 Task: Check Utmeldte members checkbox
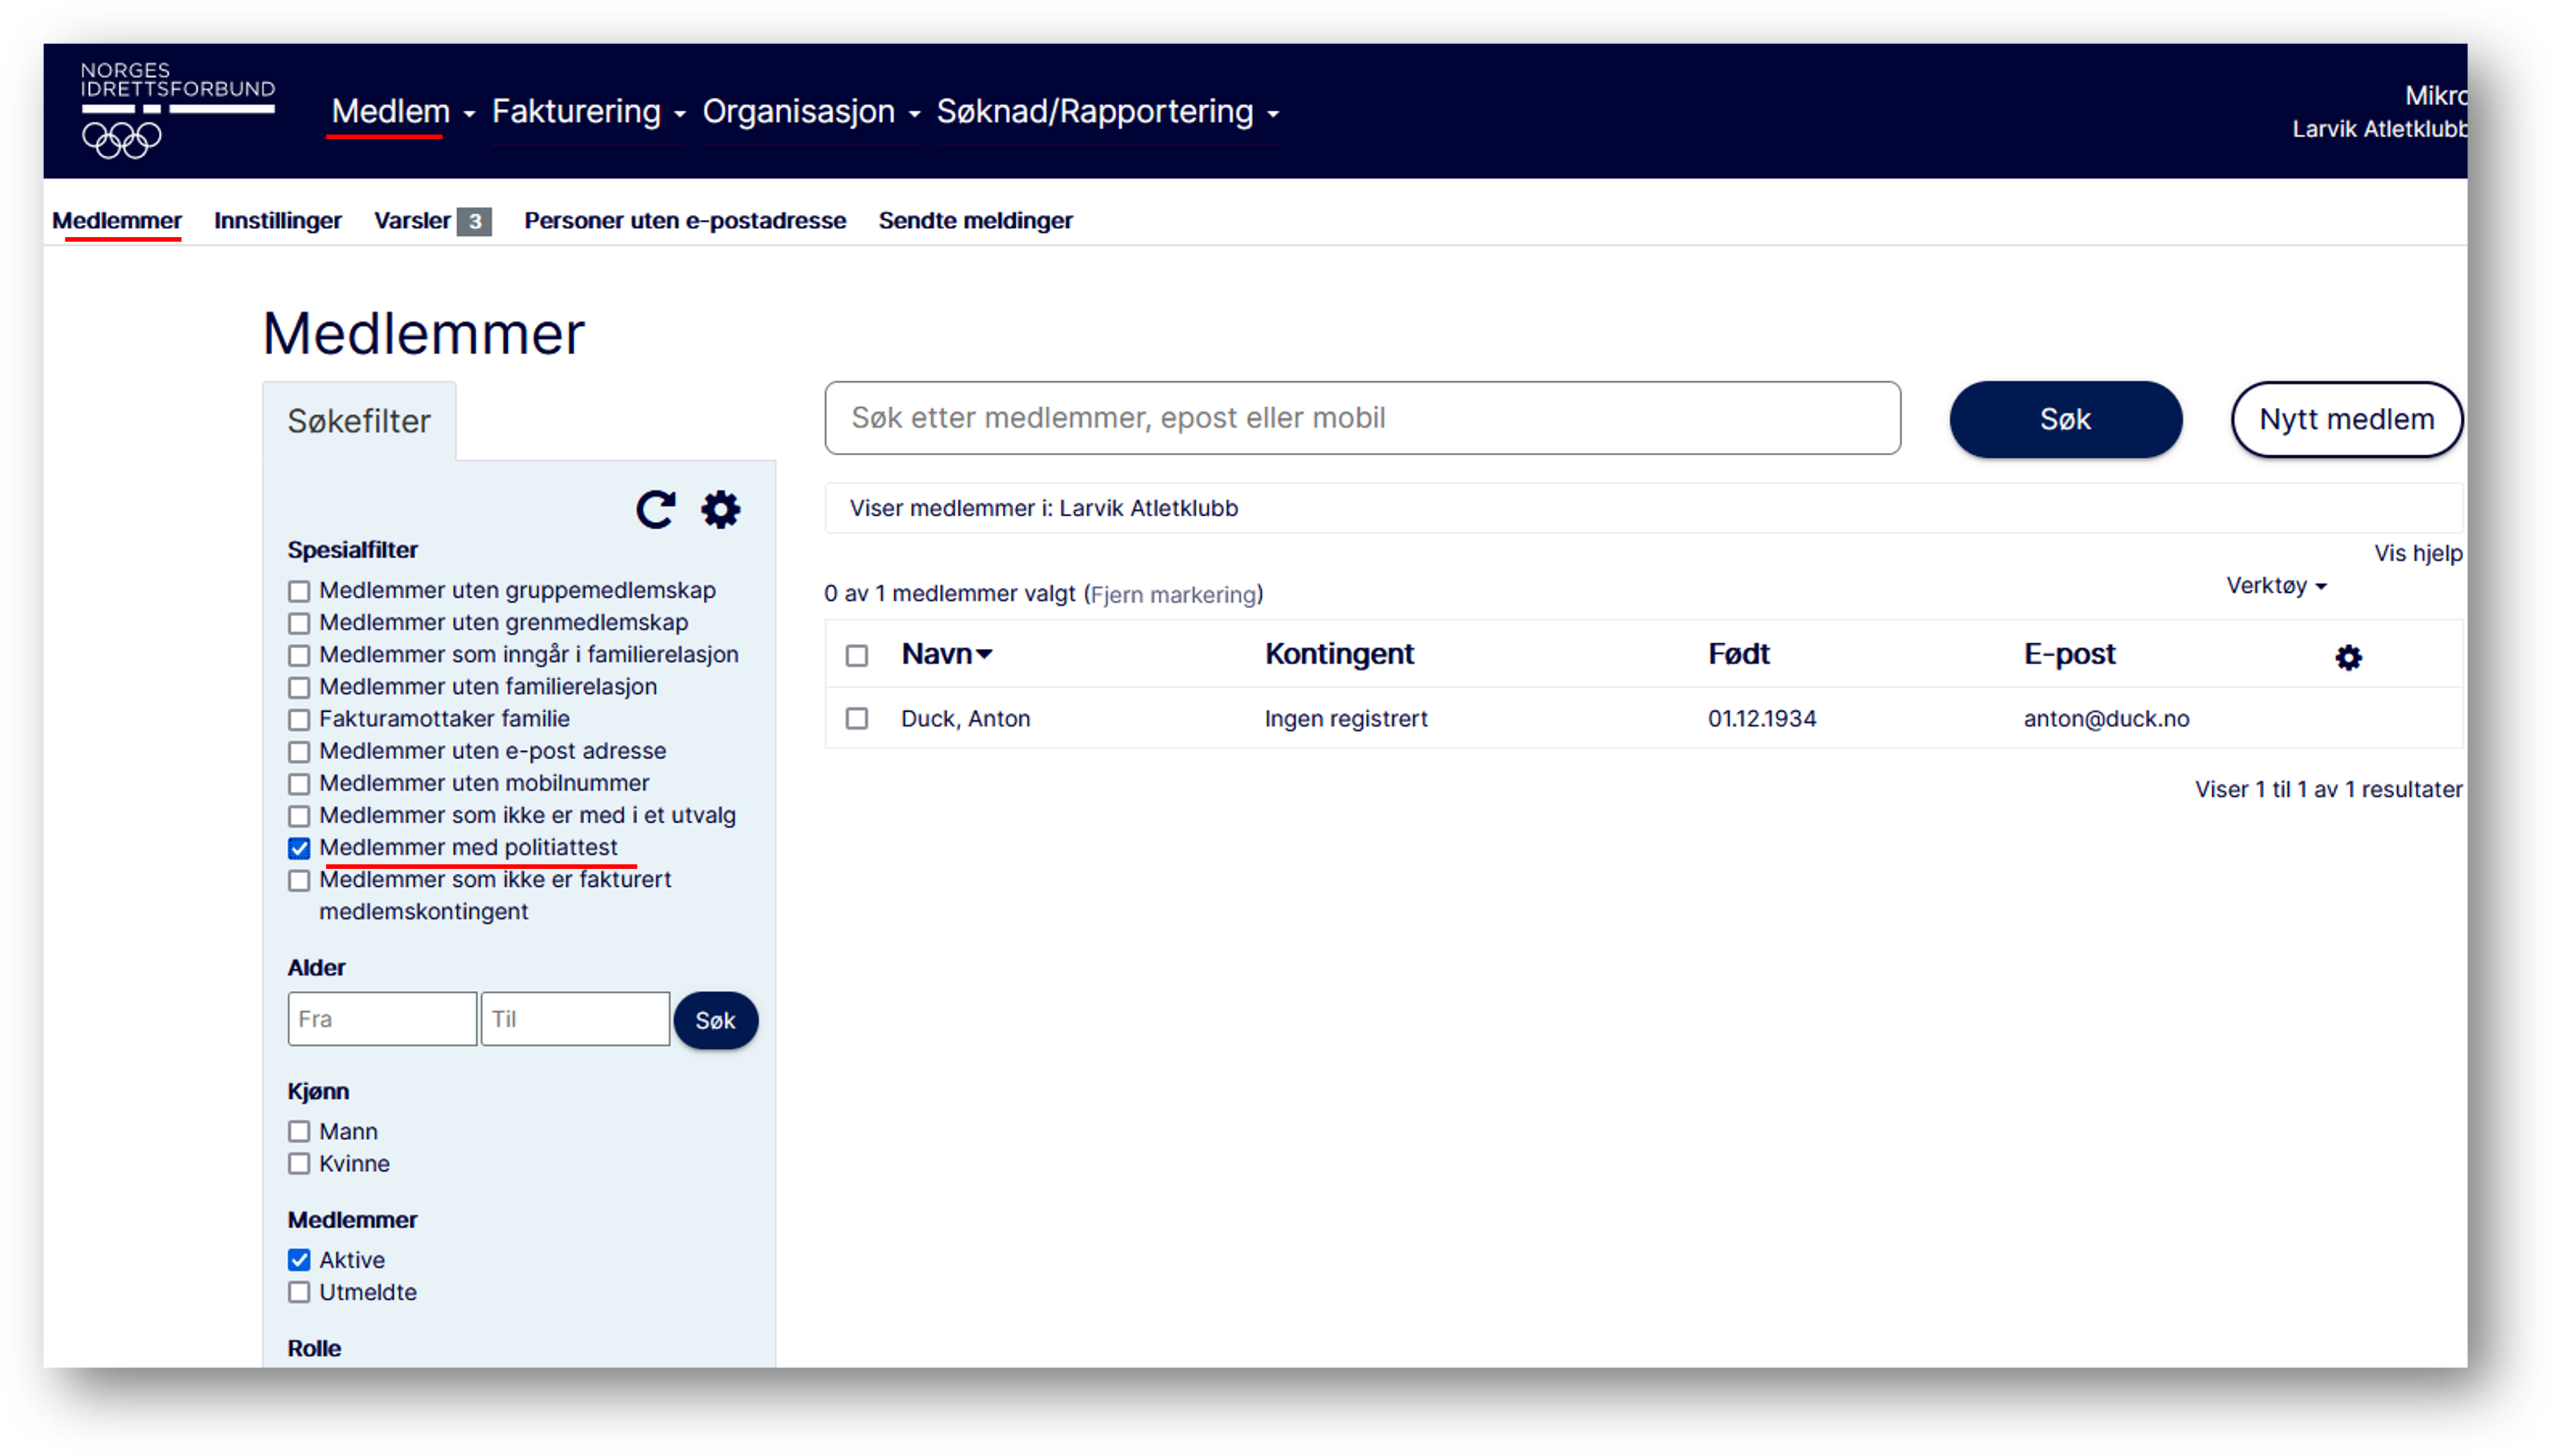299,1291
